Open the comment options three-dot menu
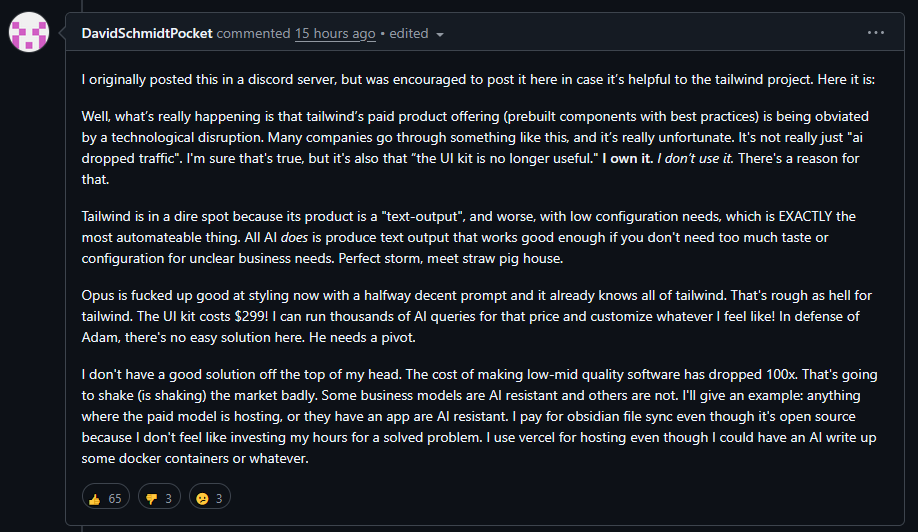 tap(876, 33)
